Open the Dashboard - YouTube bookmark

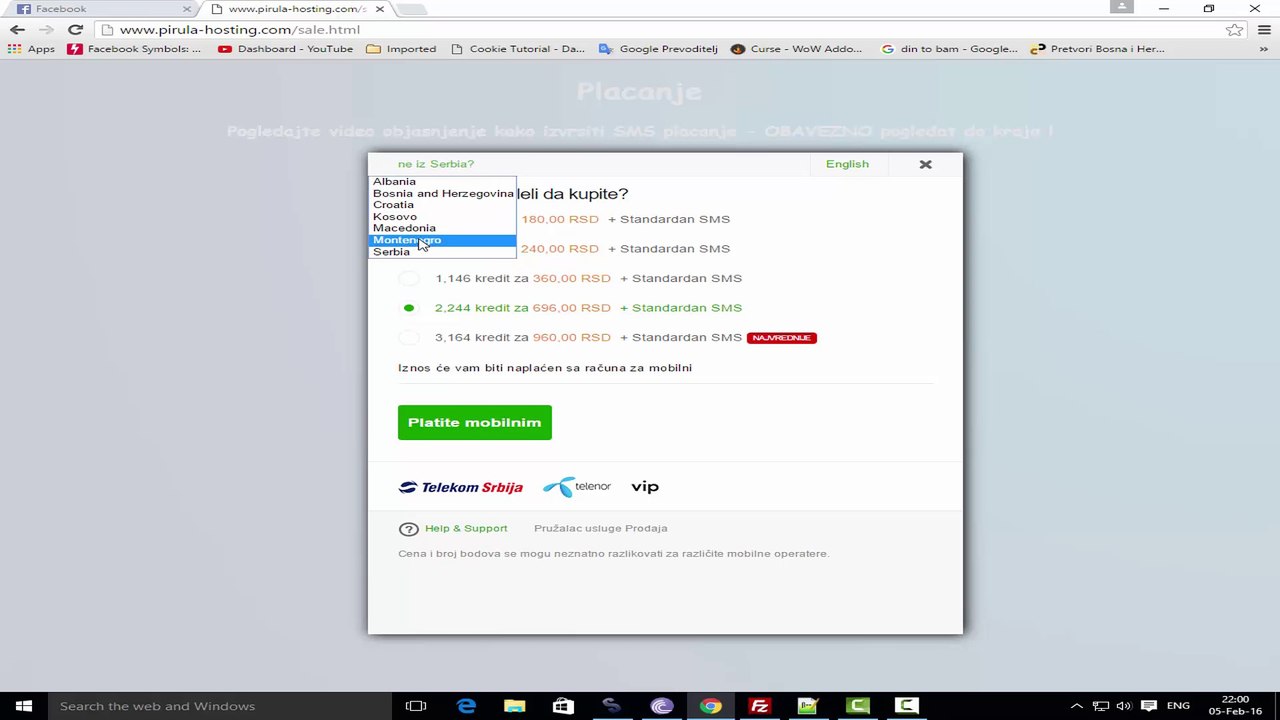click(x=285, y=49)
